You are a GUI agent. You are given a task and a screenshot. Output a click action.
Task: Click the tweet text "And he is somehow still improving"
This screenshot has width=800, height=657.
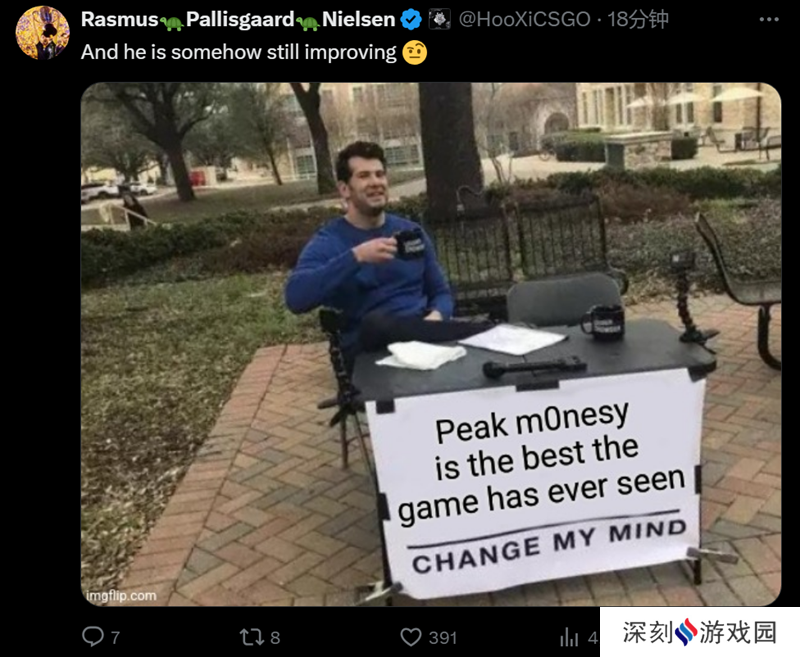tap(238, 52)
